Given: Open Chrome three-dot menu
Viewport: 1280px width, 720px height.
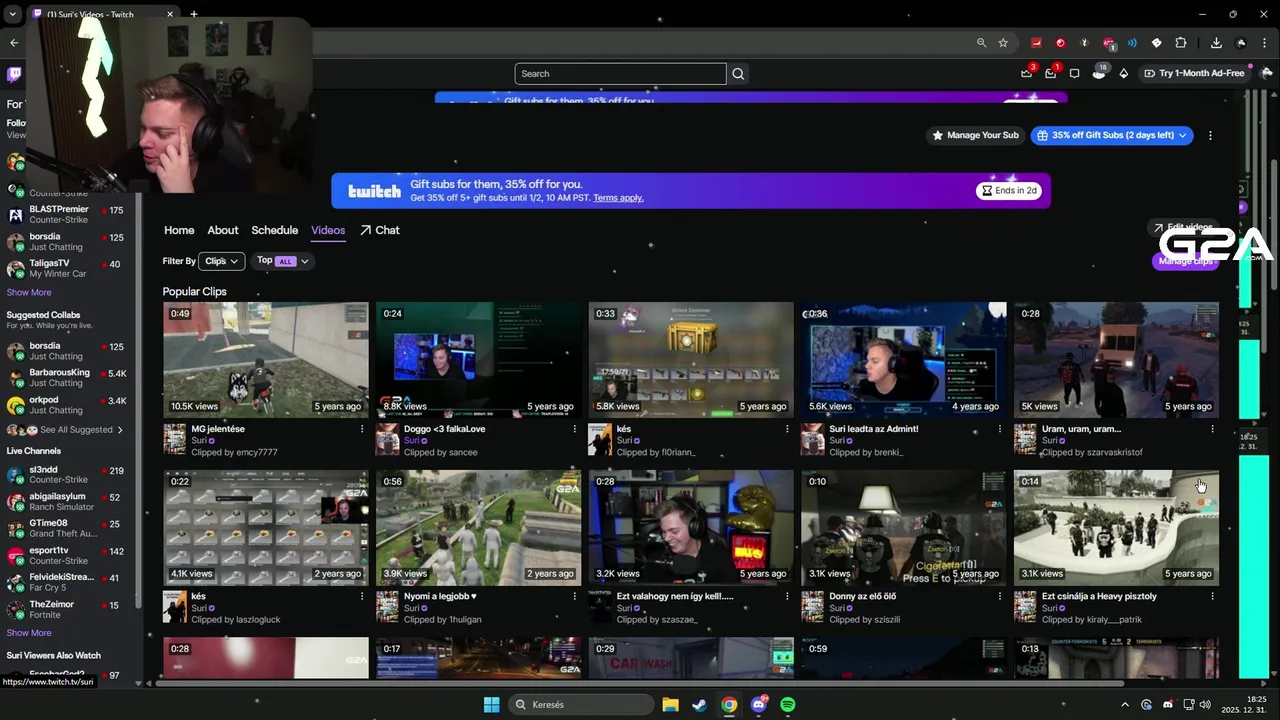Looking at the screenshot, I should point(1265,43).
